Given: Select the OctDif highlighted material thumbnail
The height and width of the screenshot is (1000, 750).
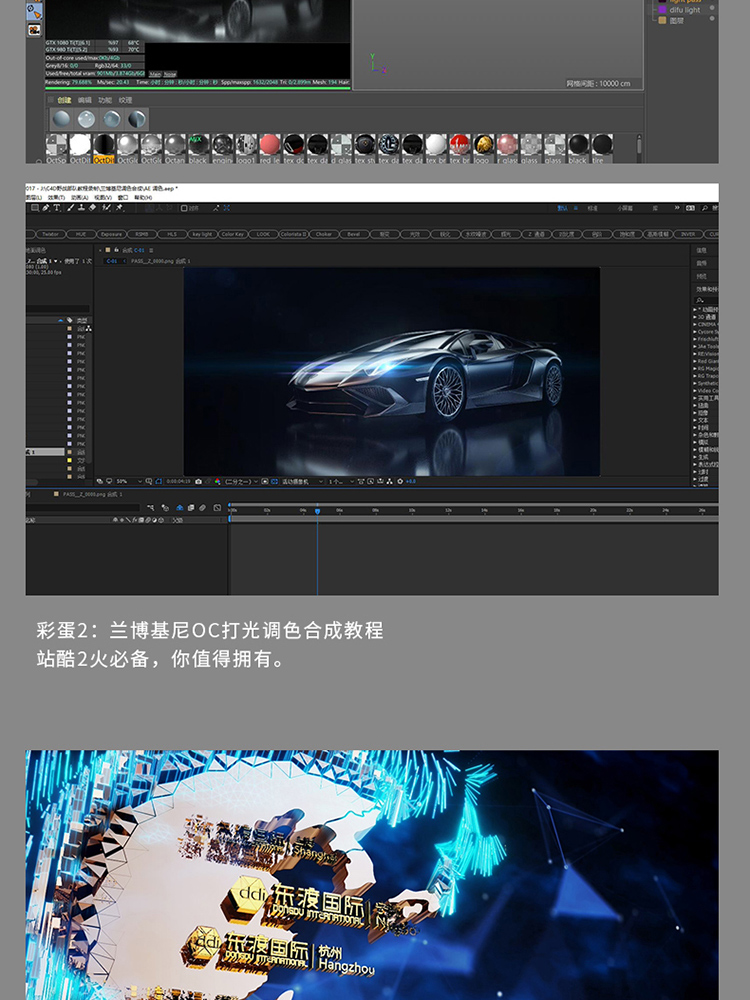Looking at the screenshot, I should [x=103, y=149].
